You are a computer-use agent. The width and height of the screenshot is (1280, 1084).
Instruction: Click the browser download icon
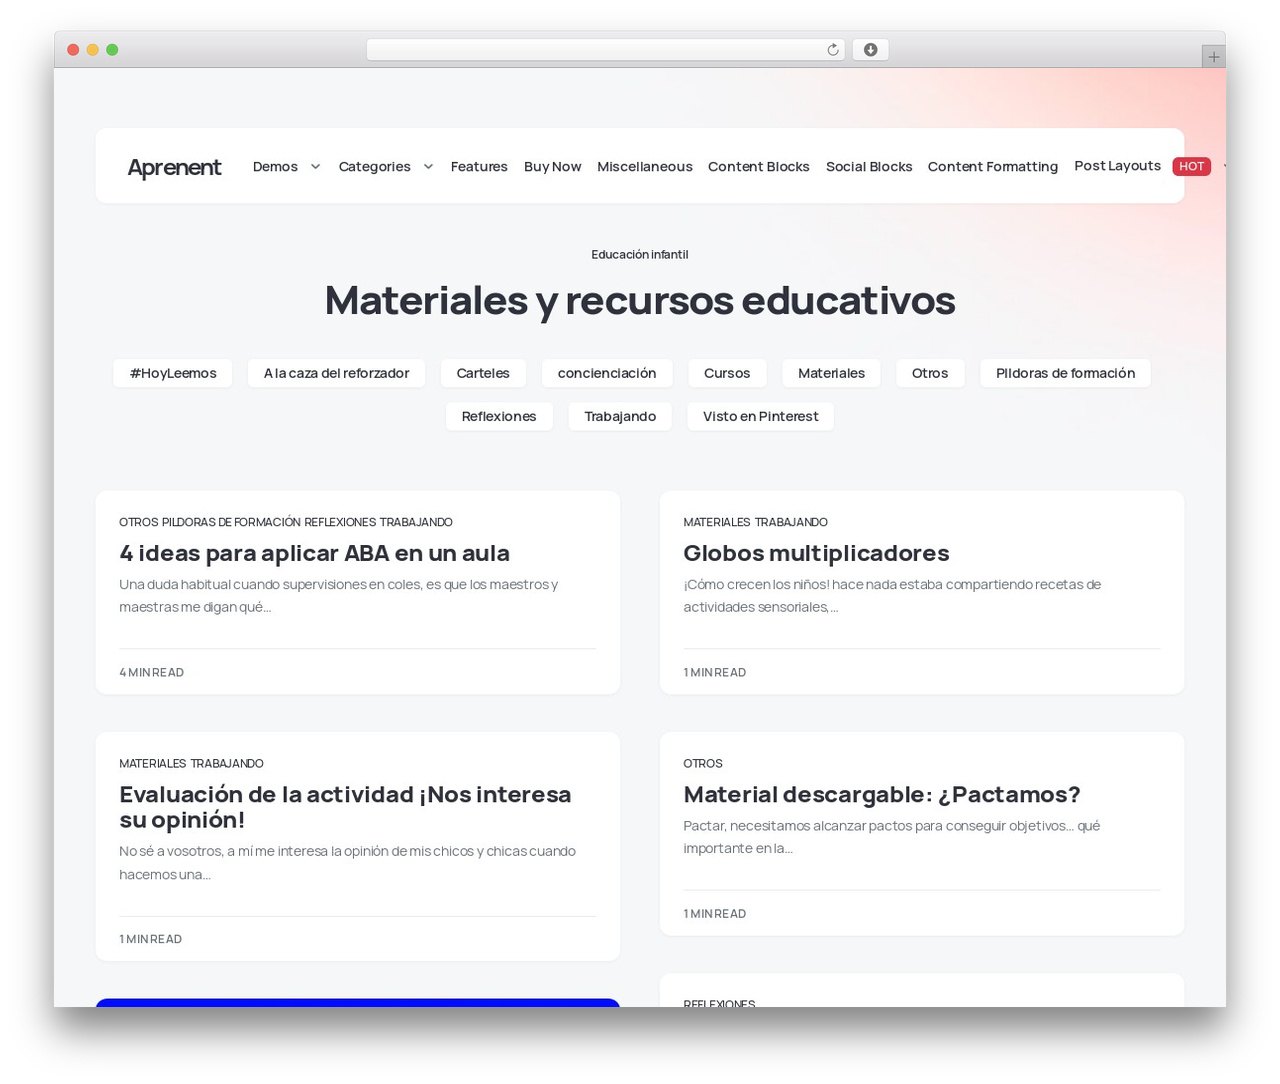point(870,50)
